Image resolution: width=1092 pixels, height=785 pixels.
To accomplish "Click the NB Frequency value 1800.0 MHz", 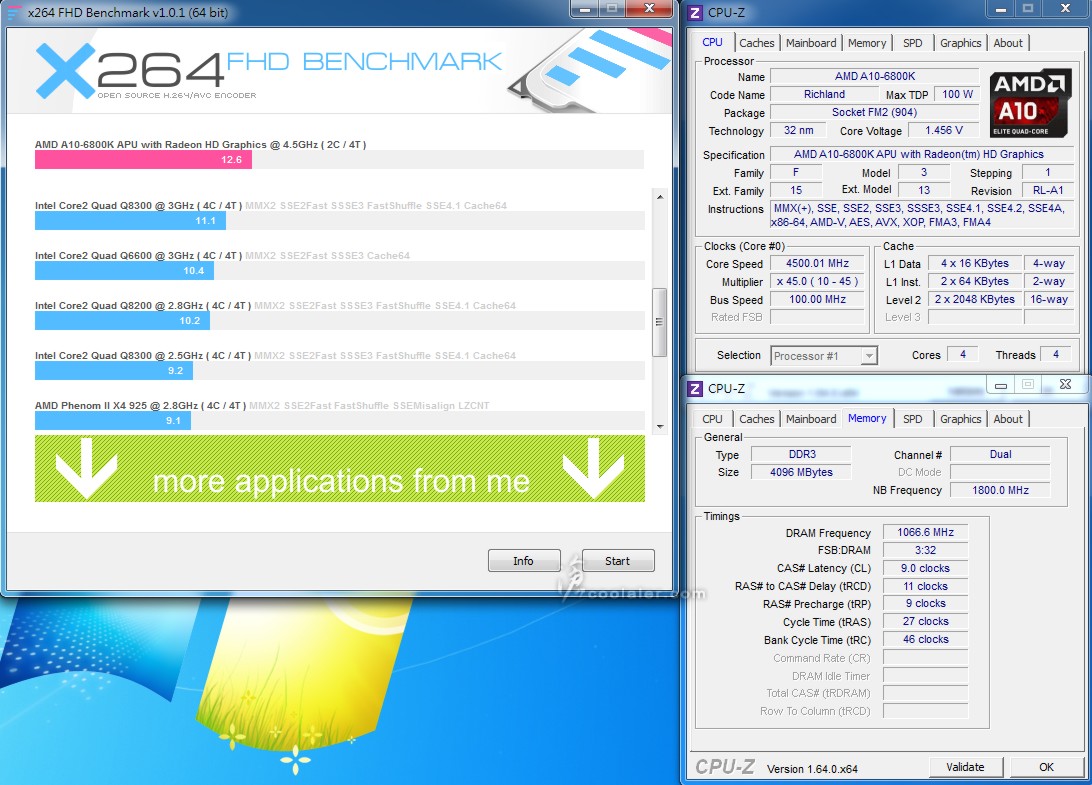I will click(x=1000, y=490).
